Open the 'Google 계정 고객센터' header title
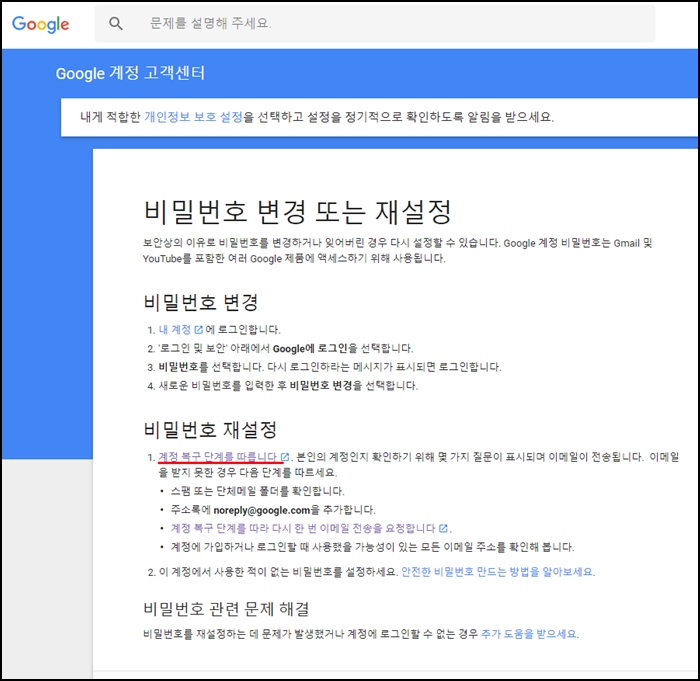 point(130,73)
